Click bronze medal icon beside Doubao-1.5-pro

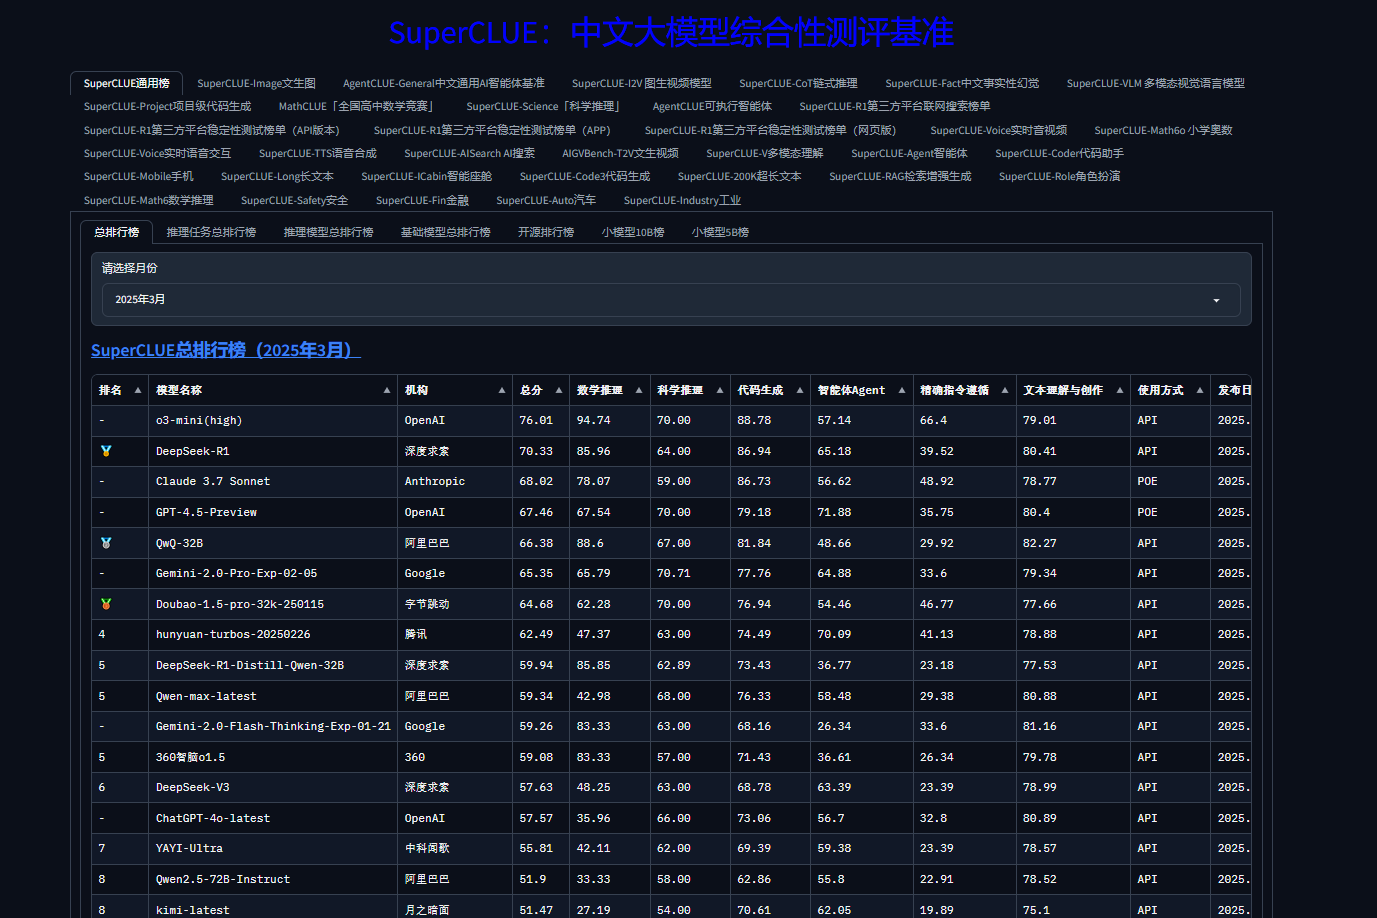[x=106, y=604]
